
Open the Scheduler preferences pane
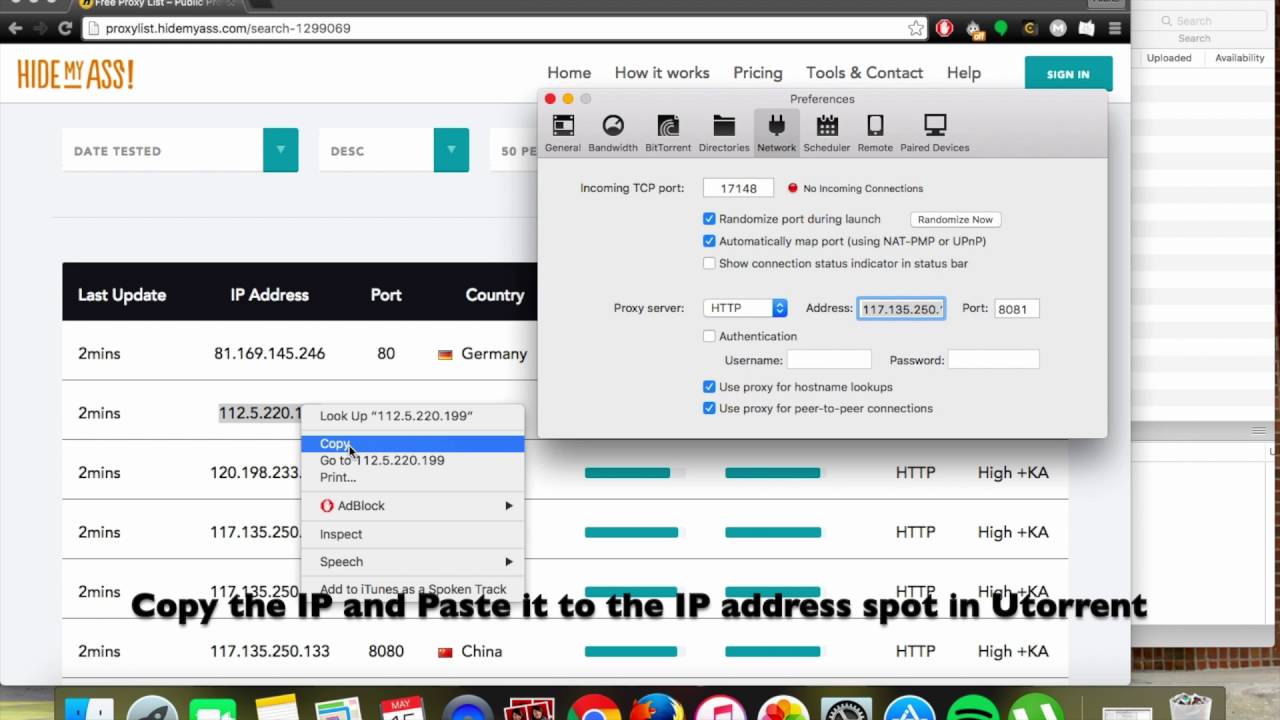[827, 133]
